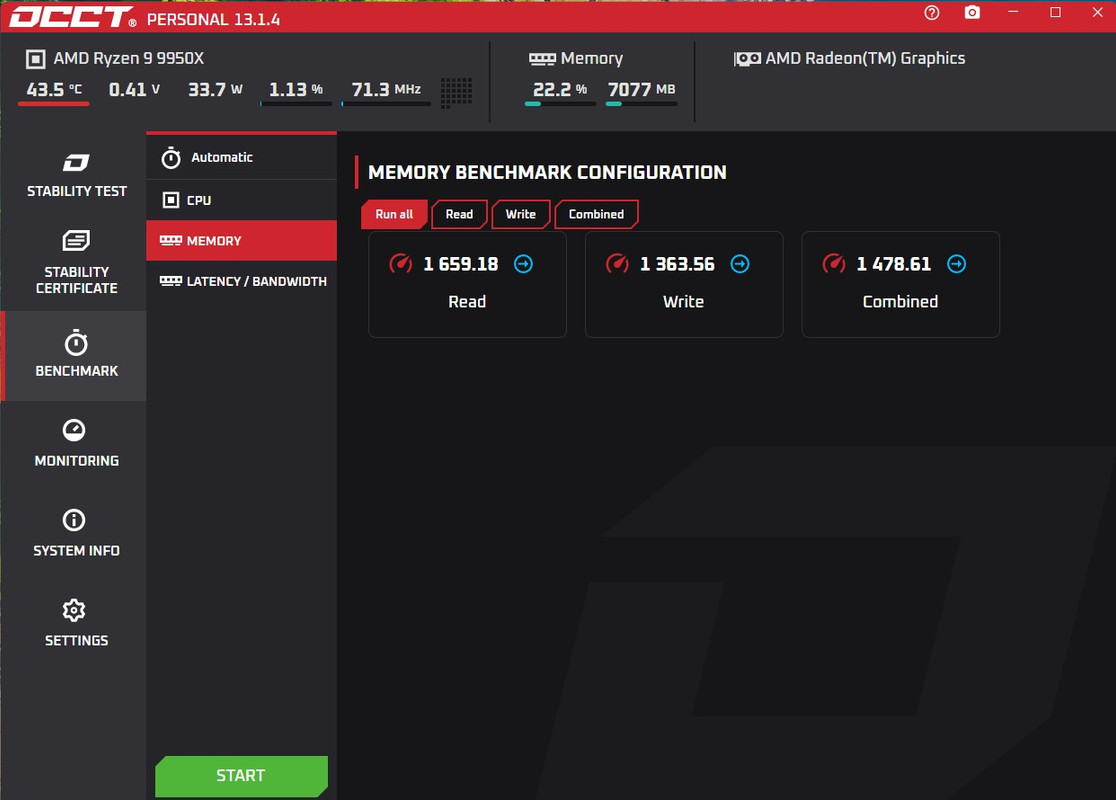Click the gauge icon on Combined card
This screenshot has width=1116, height=800.
click(833, 264)
